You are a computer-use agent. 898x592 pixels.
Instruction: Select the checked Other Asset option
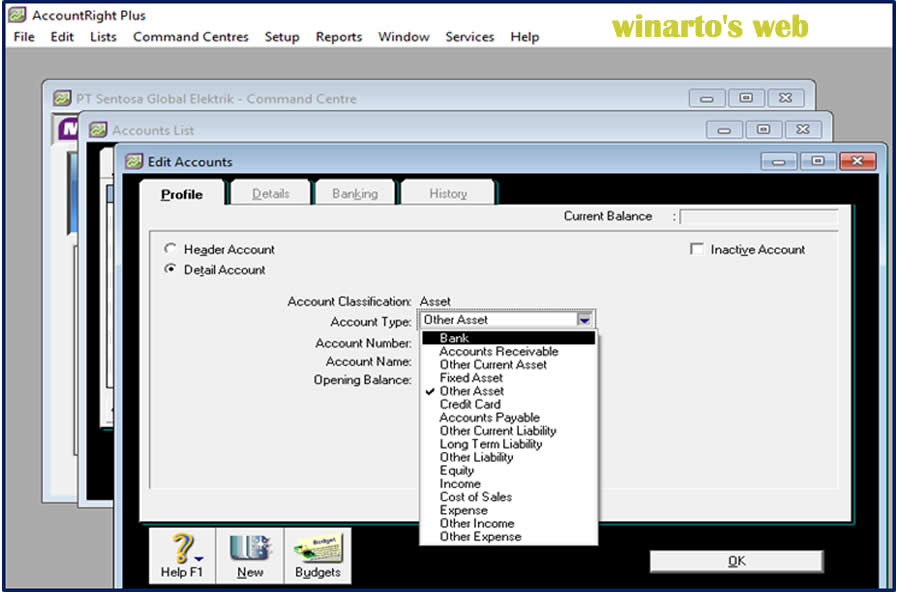[x=509, y=390]
